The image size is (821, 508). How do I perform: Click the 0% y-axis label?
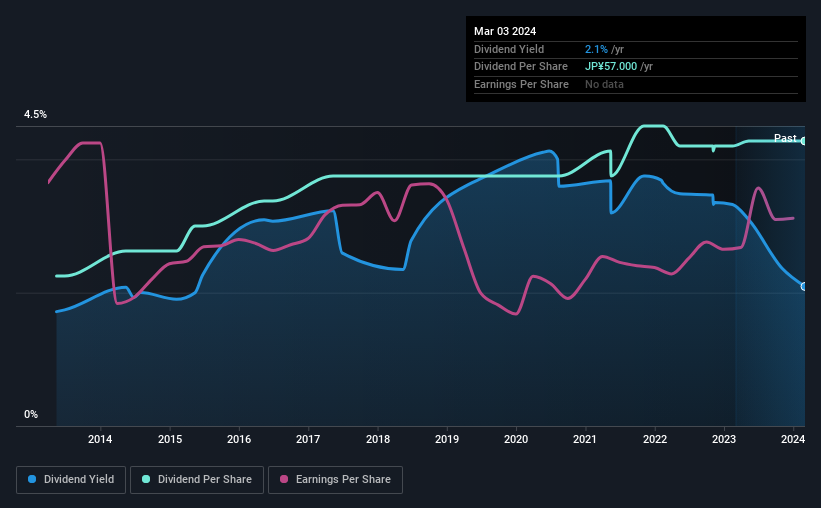click(x=31, y=414)
